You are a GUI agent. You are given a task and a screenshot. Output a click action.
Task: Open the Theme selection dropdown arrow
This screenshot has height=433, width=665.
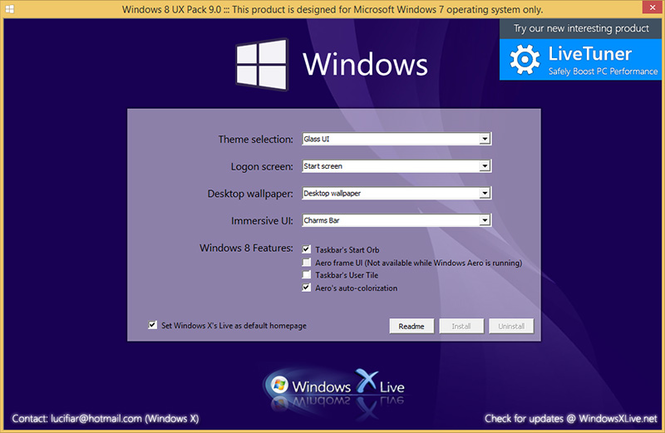click(485, 139)
